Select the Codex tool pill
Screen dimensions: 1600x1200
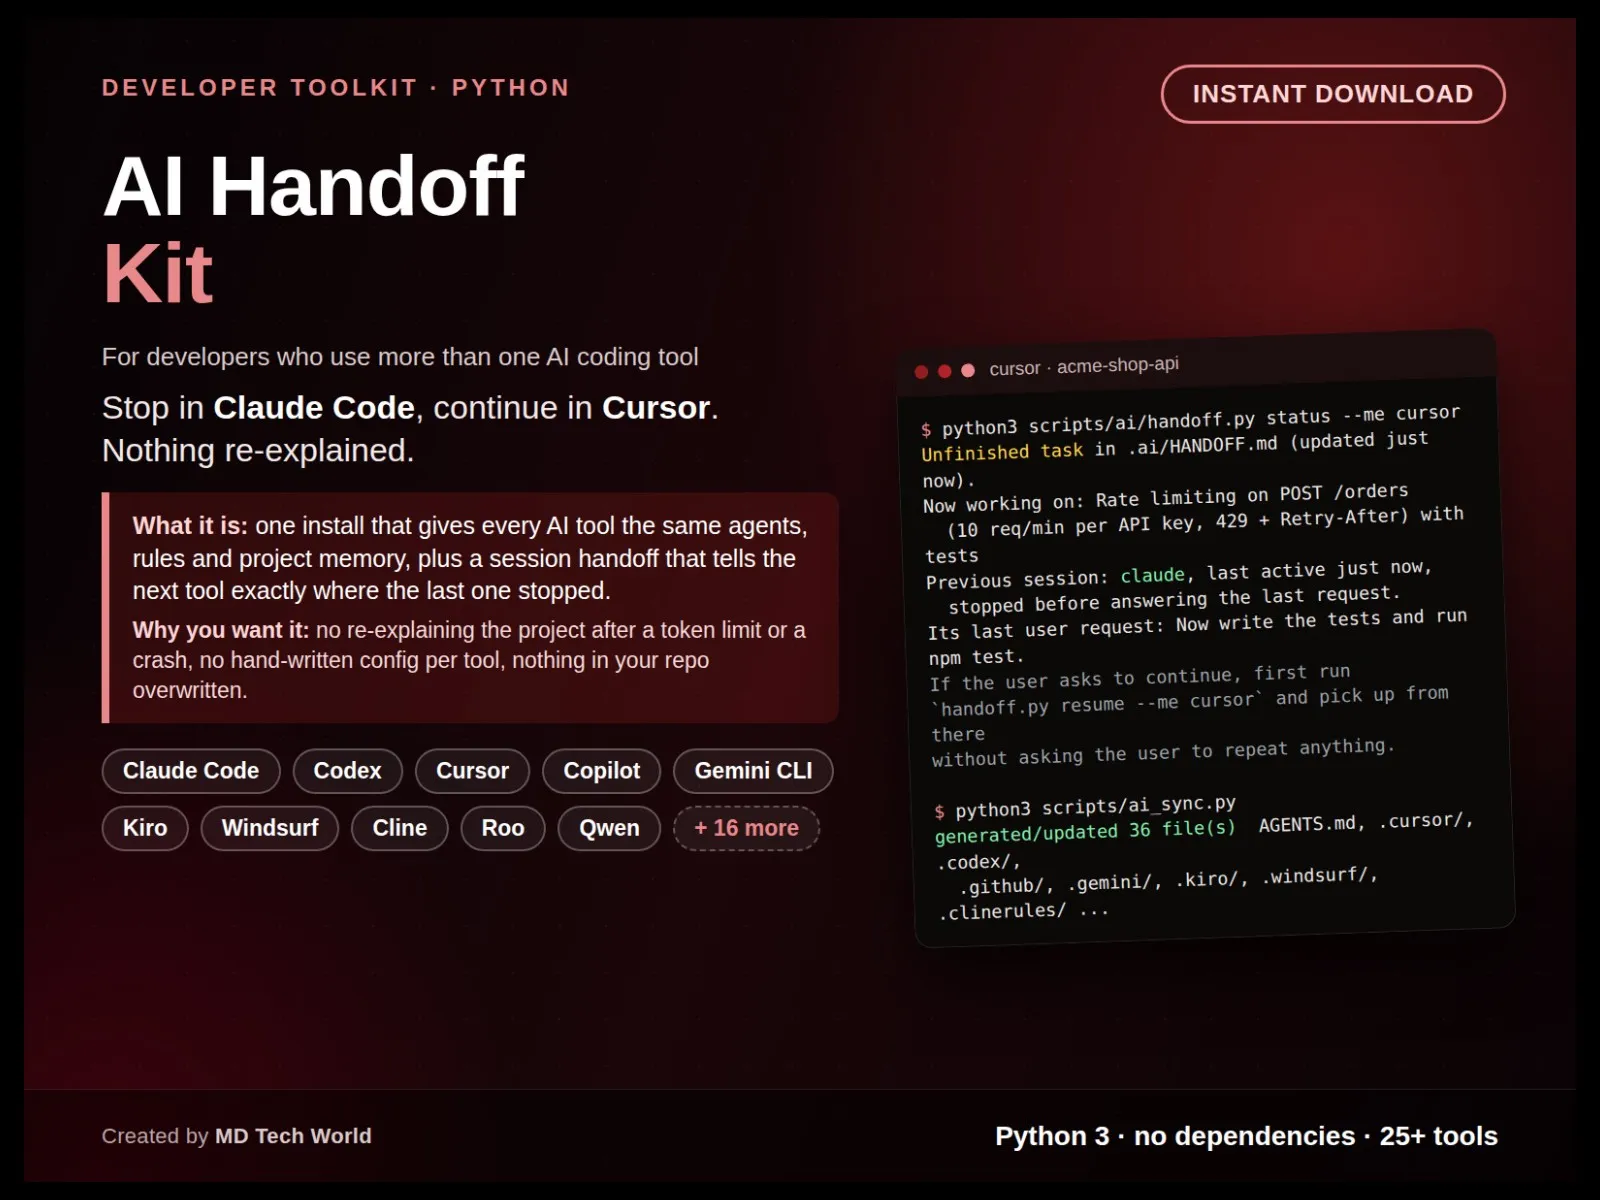(347, 771)
